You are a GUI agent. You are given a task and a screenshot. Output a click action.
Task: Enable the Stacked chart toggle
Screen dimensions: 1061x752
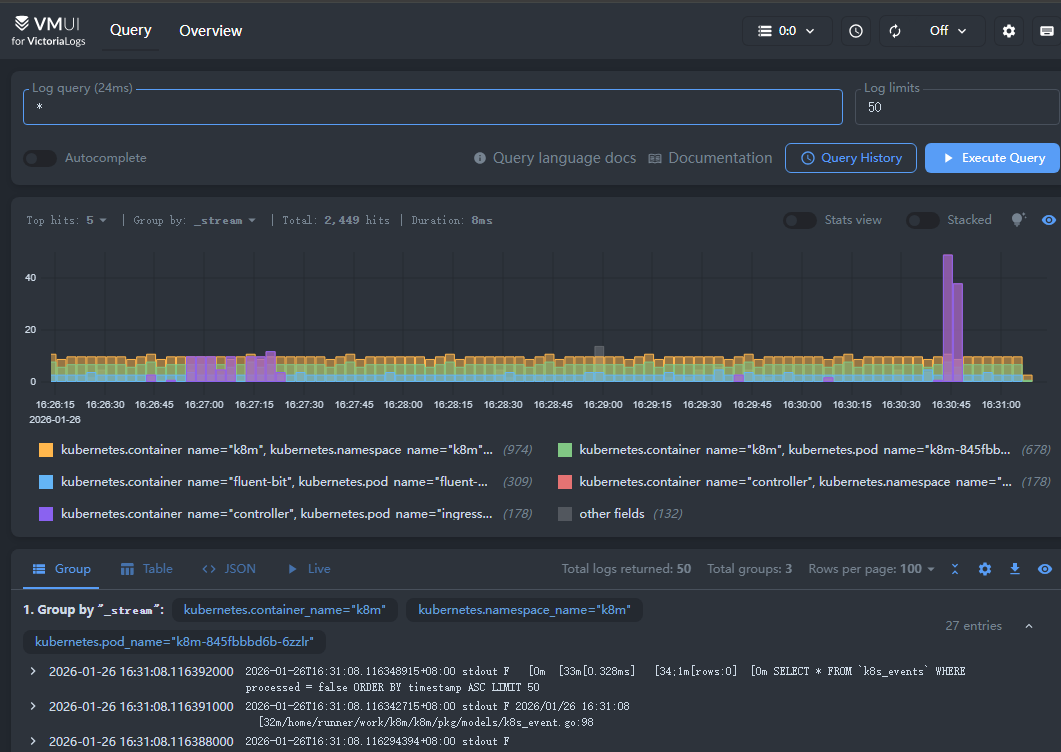point(922,220)
